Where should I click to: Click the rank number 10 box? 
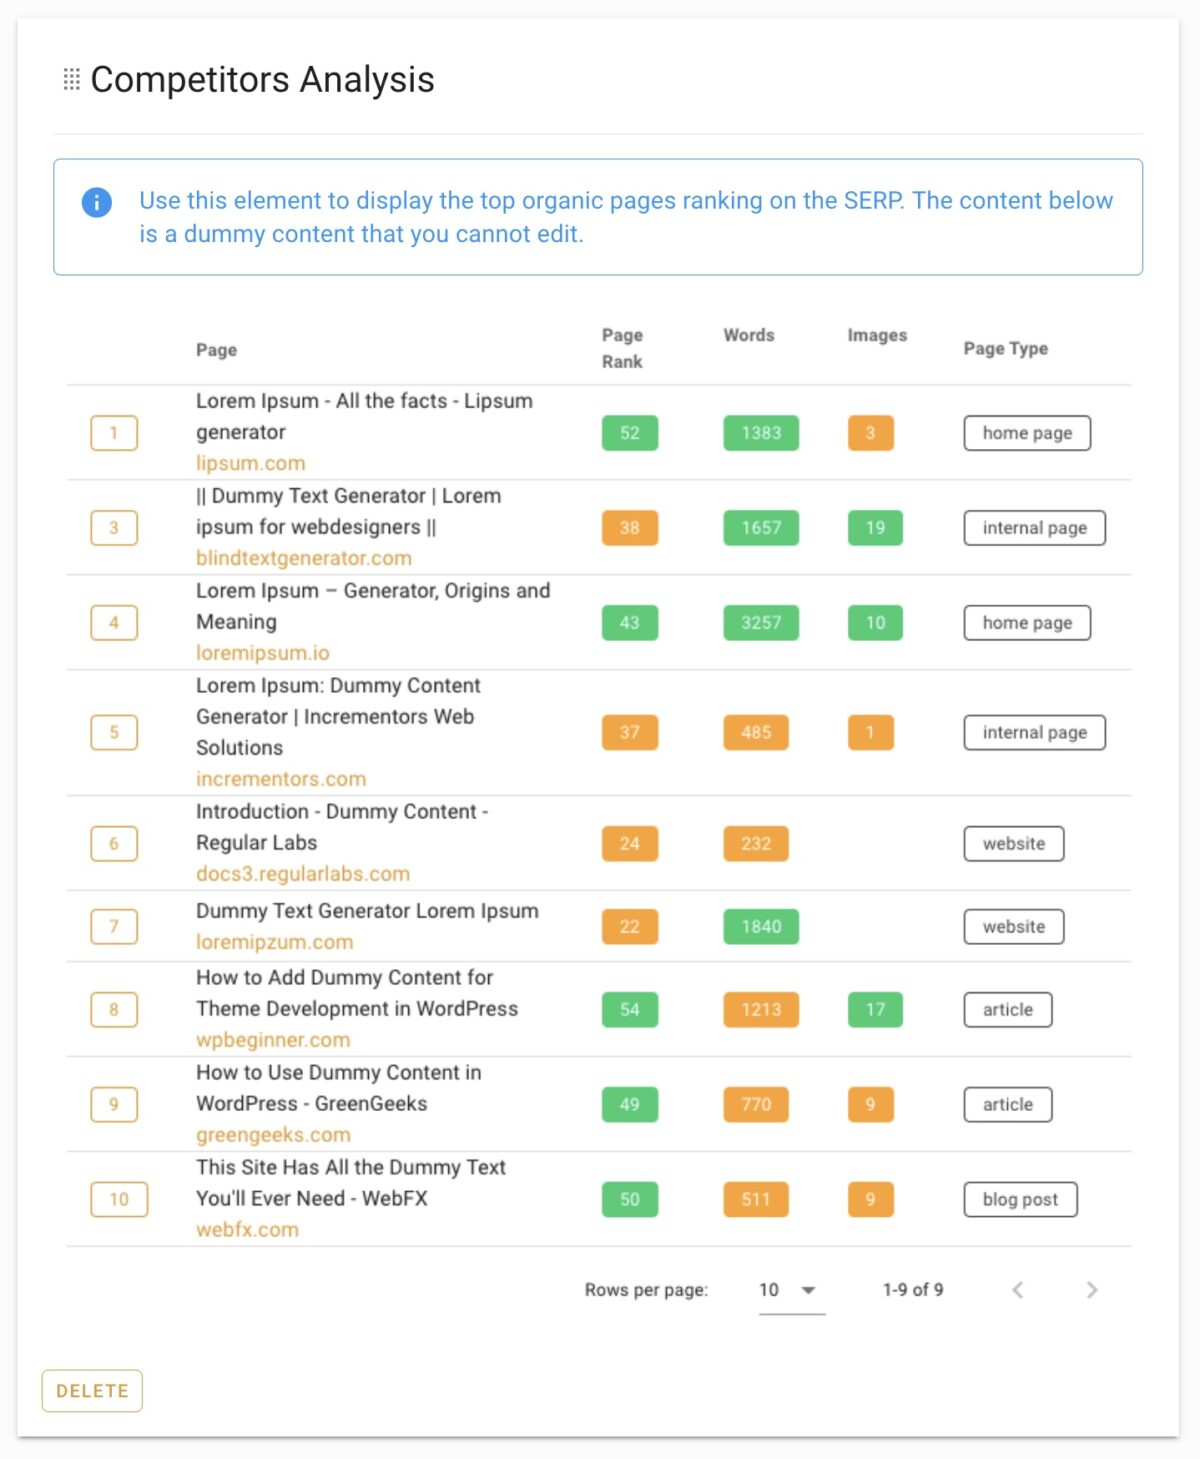tap(118, 1199)
